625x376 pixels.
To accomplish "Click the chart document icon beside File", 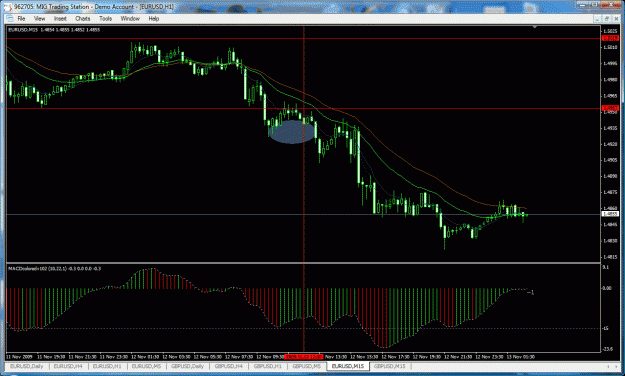I will [x=10, y=18].
